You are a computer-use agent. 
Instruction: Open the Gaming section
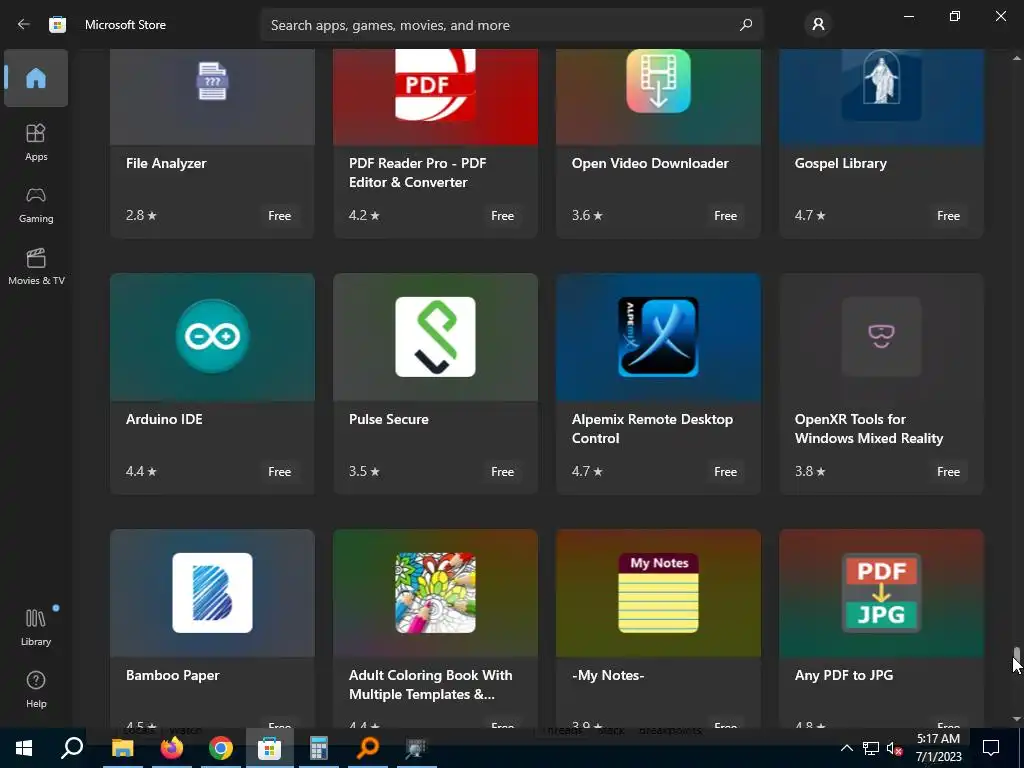click(36, 205)
